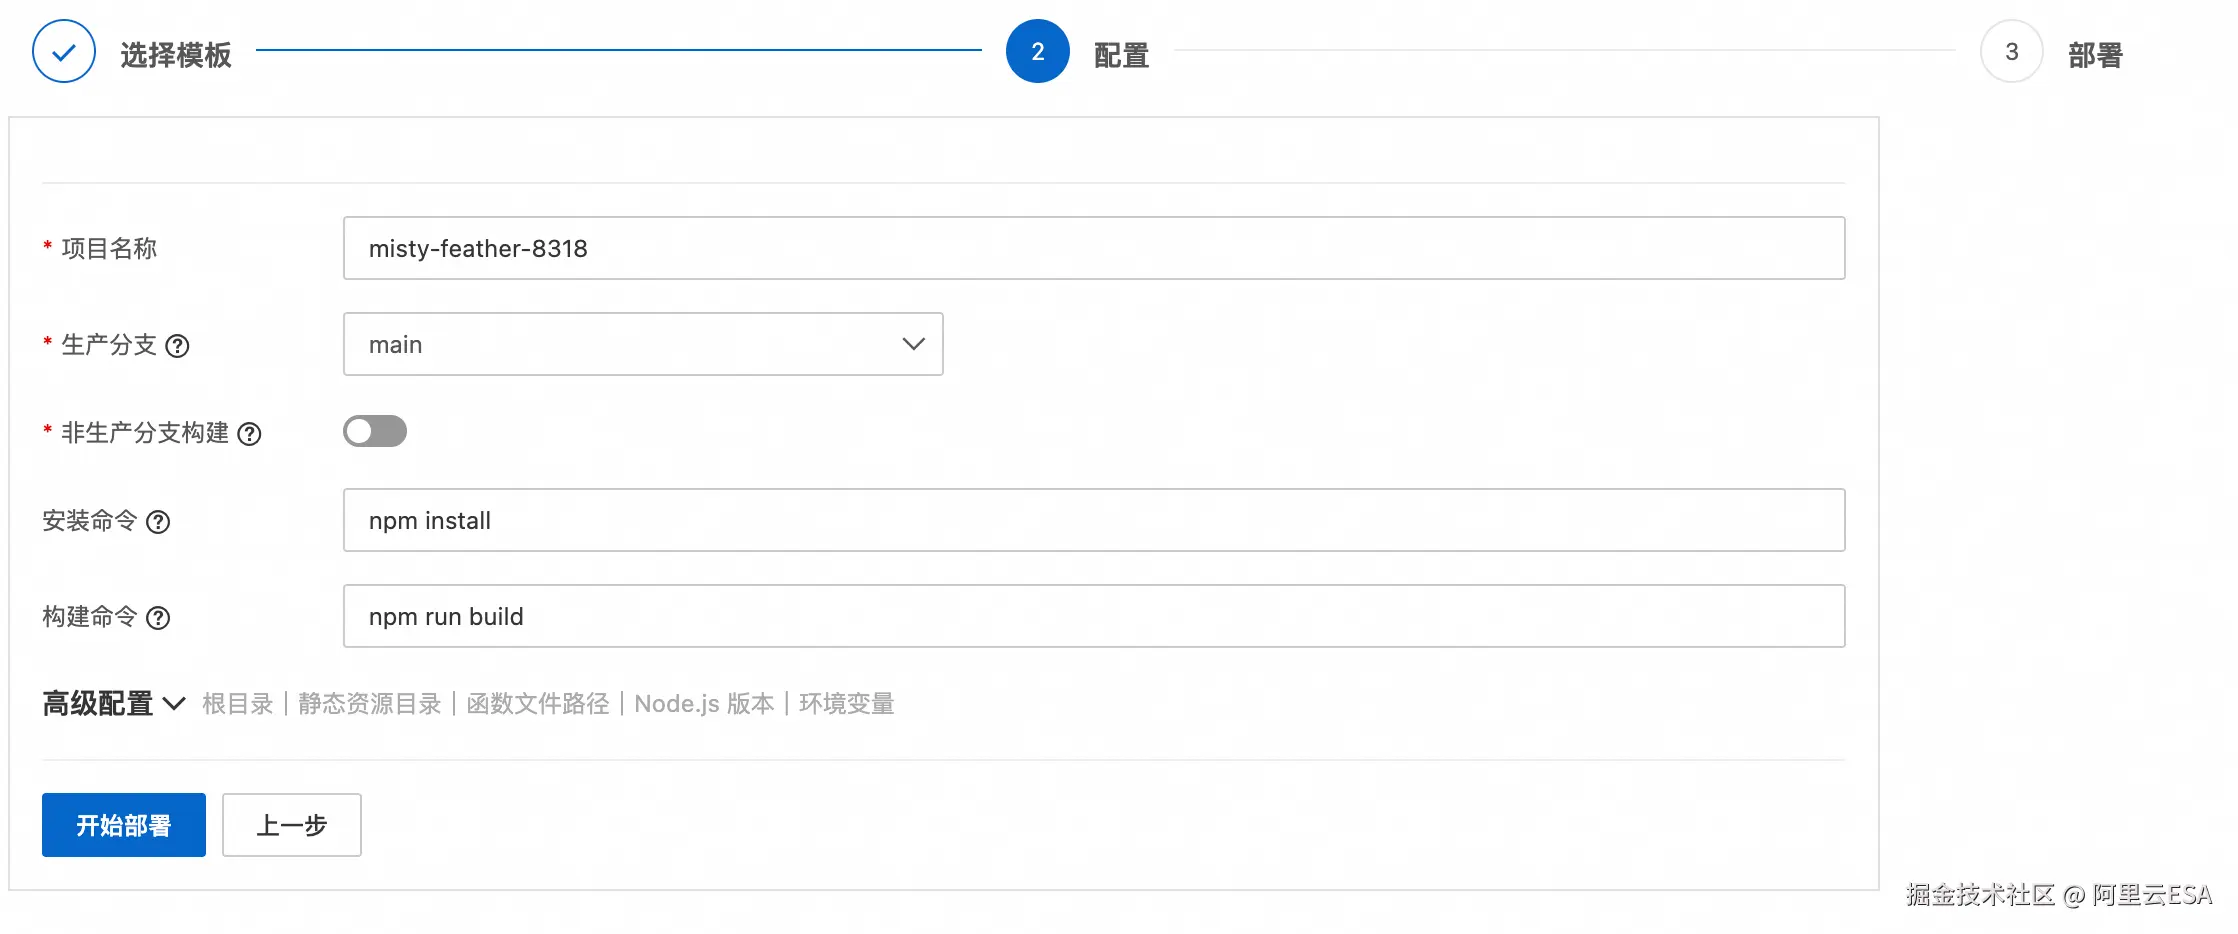Viewport: 2238px width, 934px height.
Task: Open the 生产分支 main dropdown
Action: (x=643, y=344)
